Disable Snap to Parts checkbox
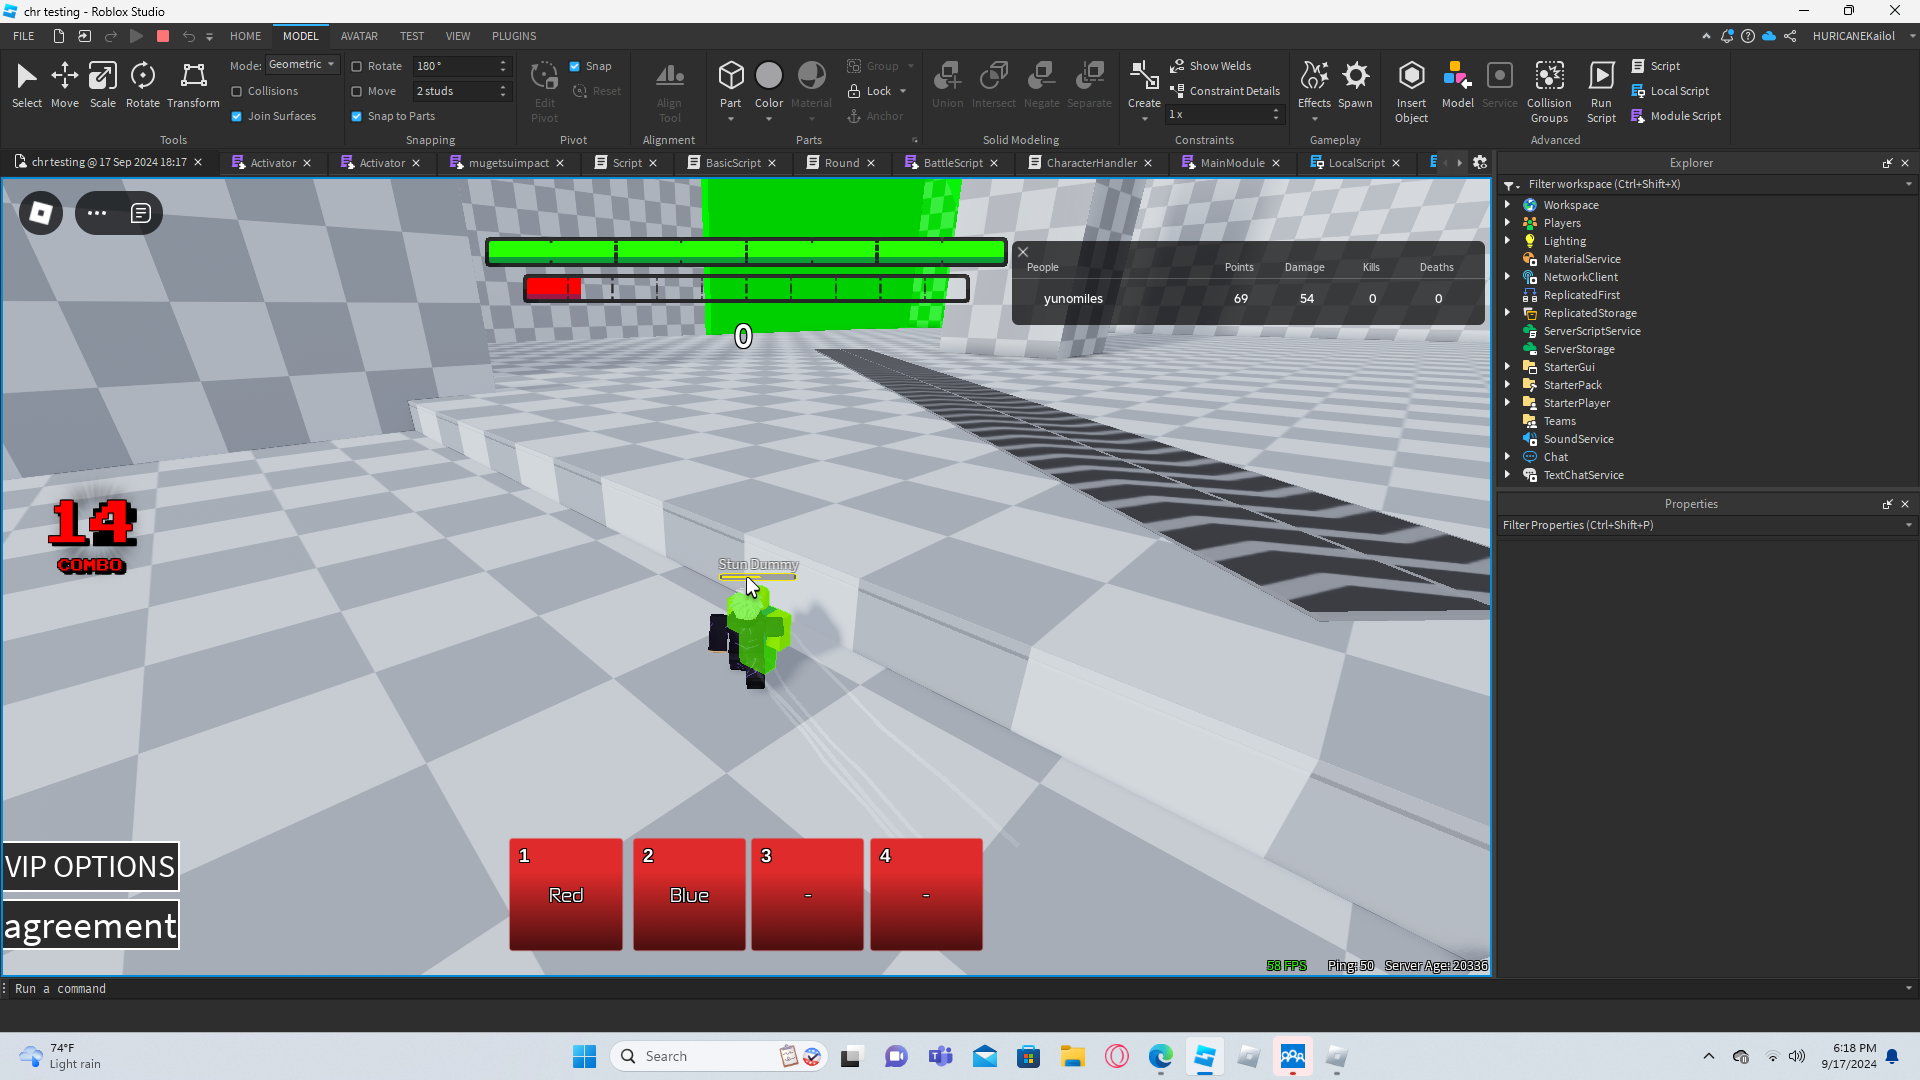 [357, 116]
